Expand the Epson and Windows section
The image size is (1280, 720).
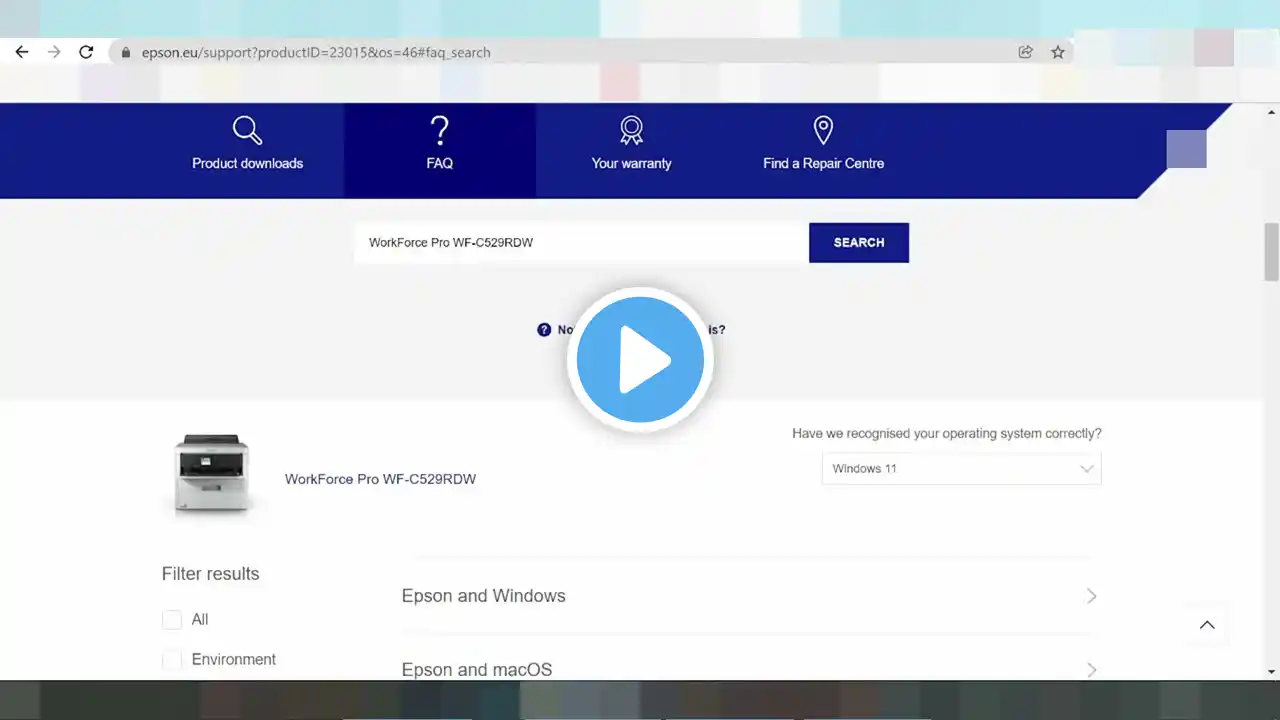click(748, 596)
